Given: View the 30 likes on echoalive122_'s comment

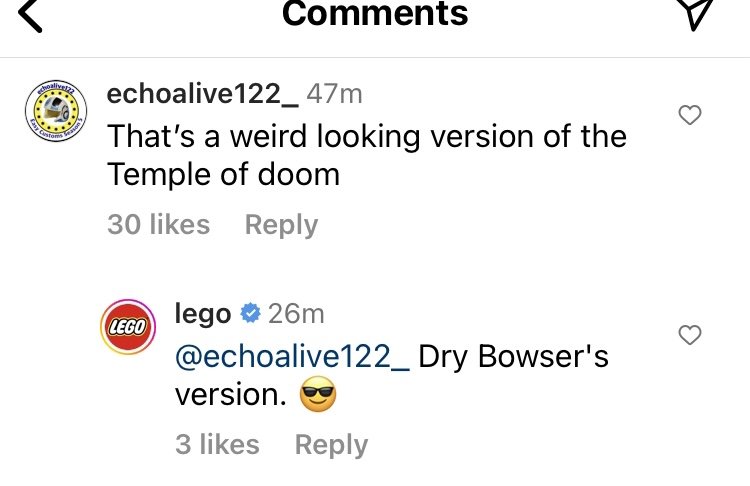Looking at the screenshot, I should click(158, 225).
